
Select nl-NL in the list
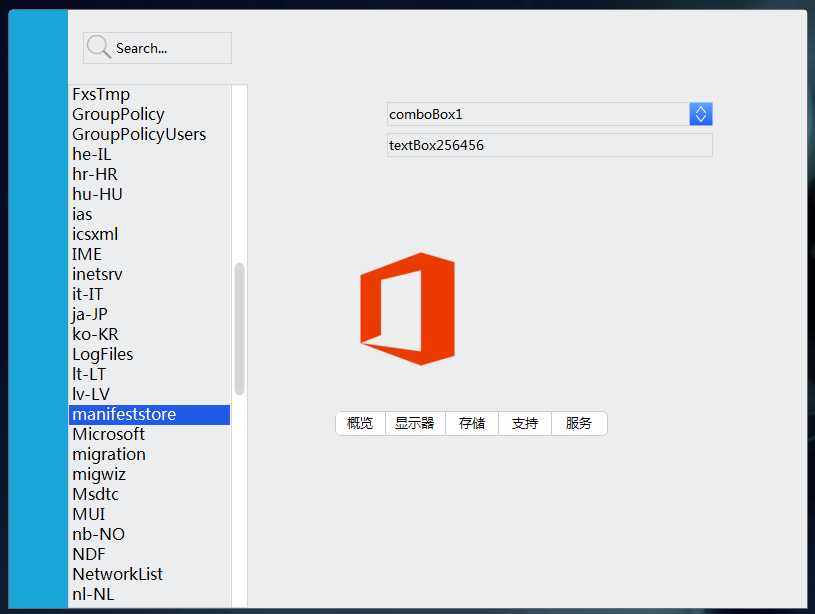click(149, 595)
